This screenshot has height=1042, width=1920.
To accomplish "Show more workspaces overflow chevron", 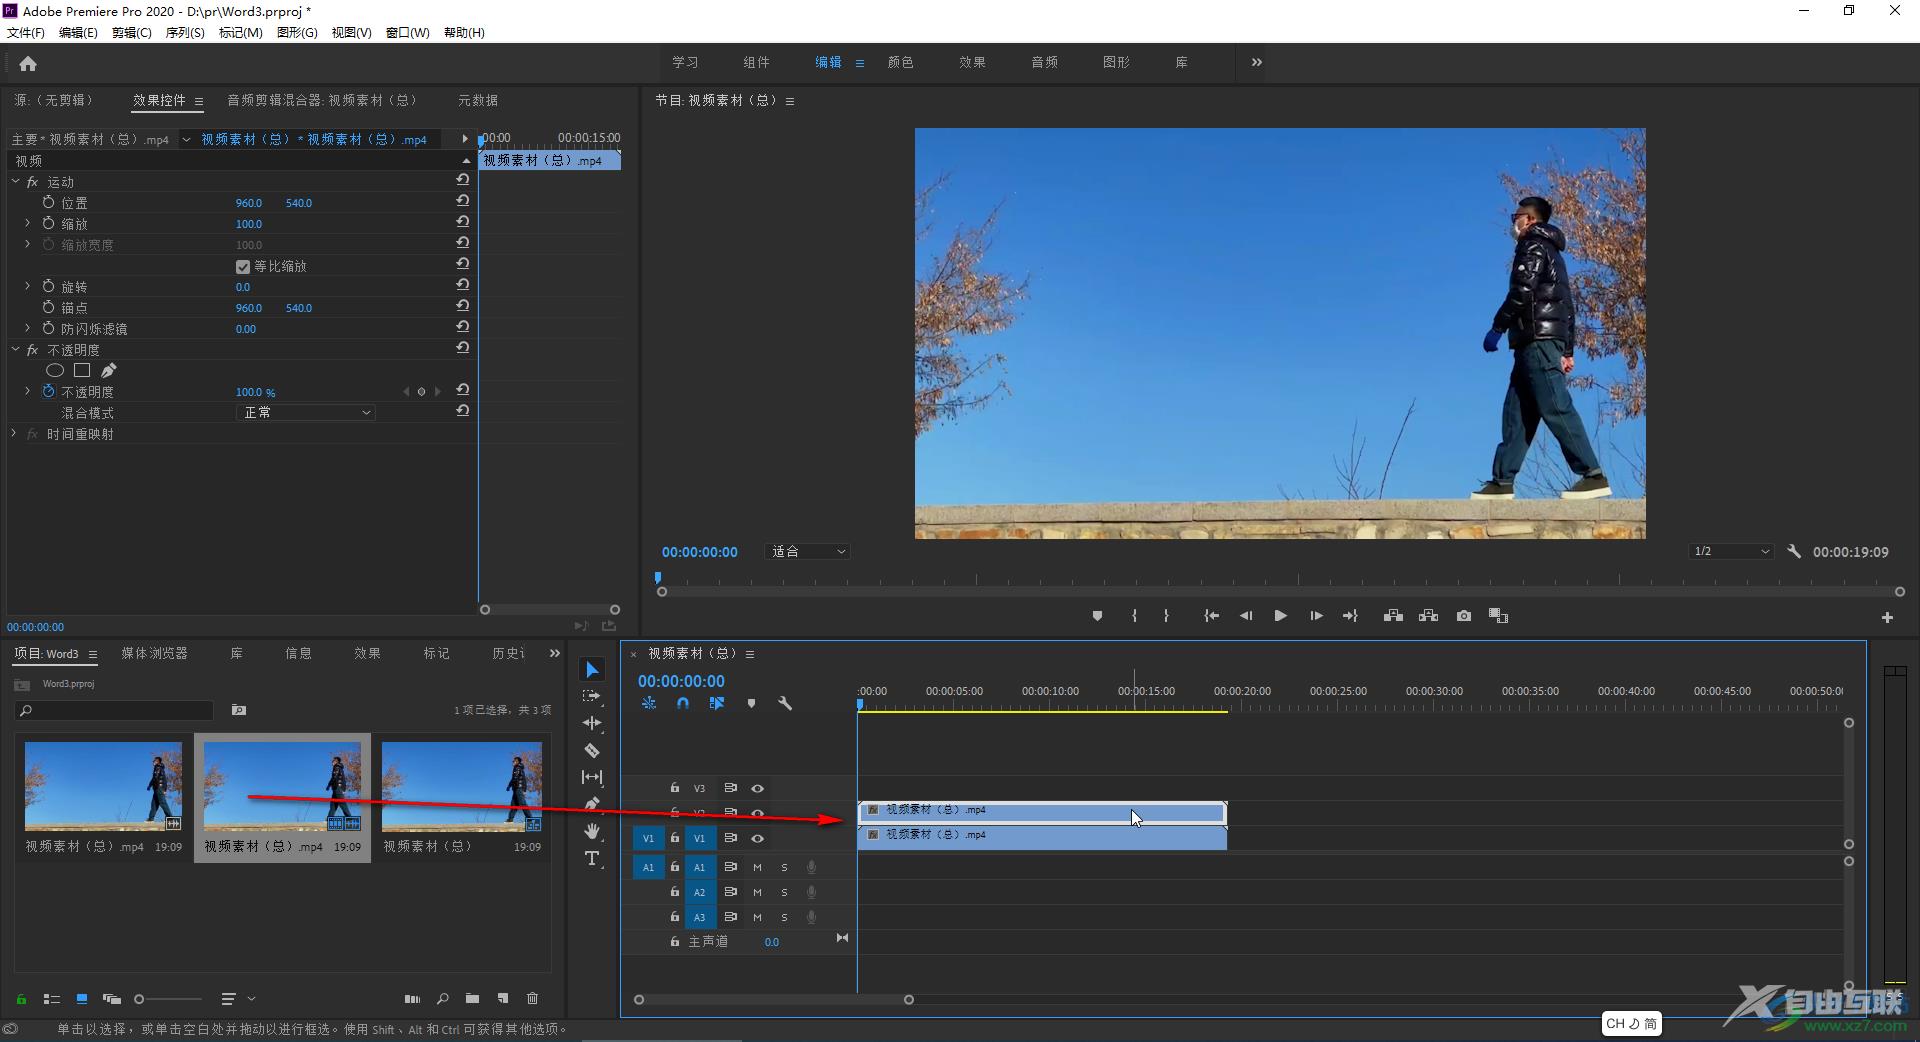I will click(1256, 62).
